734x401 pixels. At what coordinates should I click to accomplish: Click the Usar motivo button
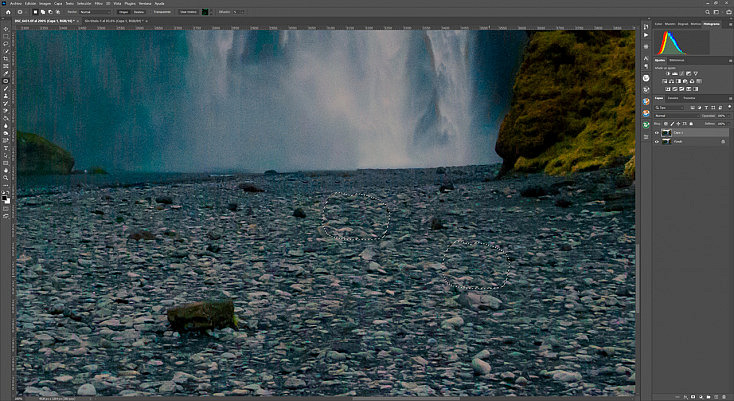coord(189,12)
